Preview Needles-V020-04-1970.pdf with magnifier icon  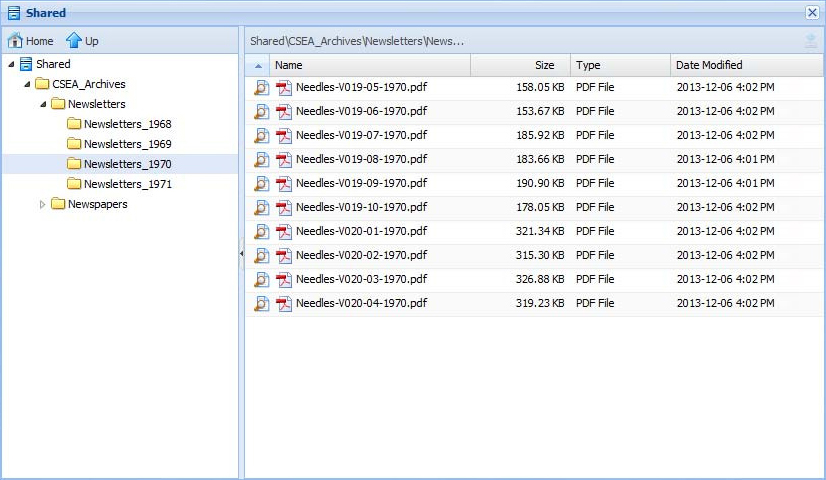261,303
